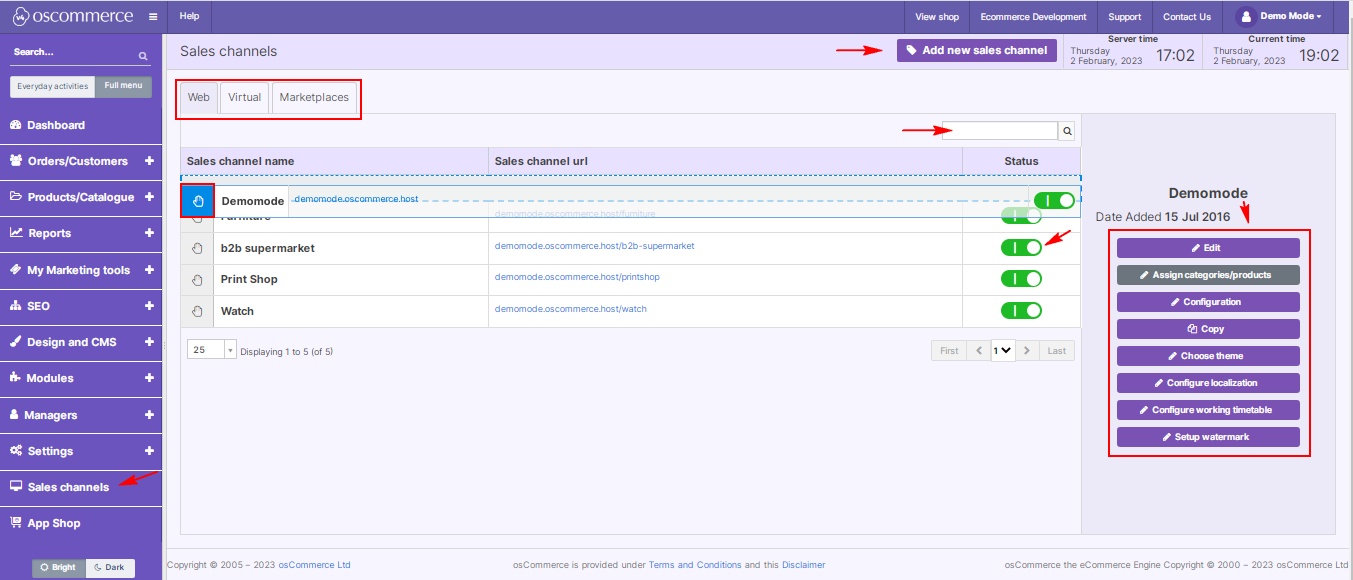Switch to the Virtual tab
Screen dimensions: 1353x580
244,98
